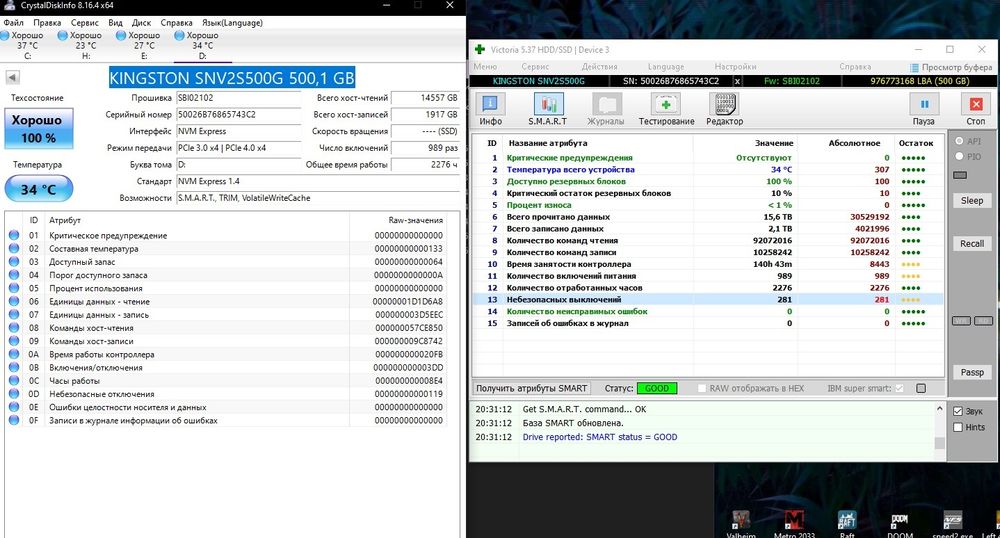Click the KINGSTON SNV2S500G 500,1 GB title
The image size is (1000, 538).
[x=232, y=78]
